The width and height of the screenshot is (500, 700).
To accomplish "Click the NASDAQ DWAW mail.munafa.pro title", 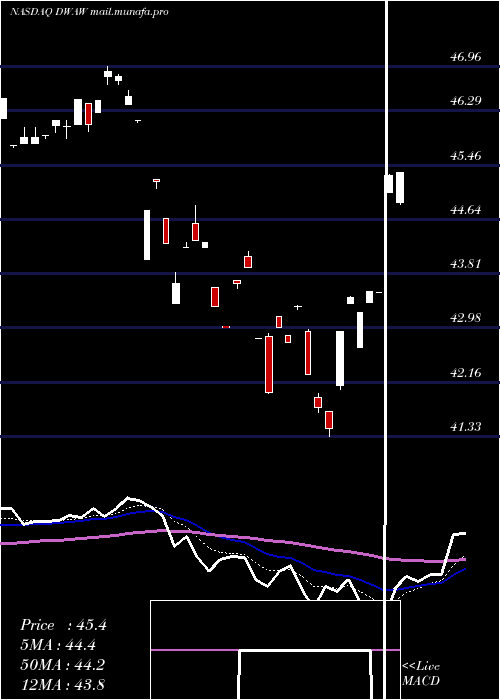I will point(89,12).
